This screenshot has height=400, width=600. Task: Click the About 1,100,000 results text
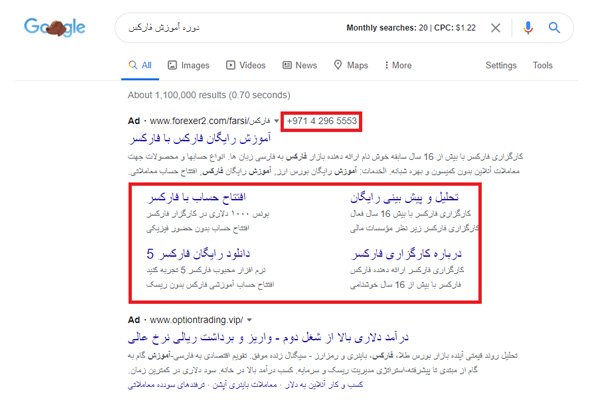(x=209, y=95)
